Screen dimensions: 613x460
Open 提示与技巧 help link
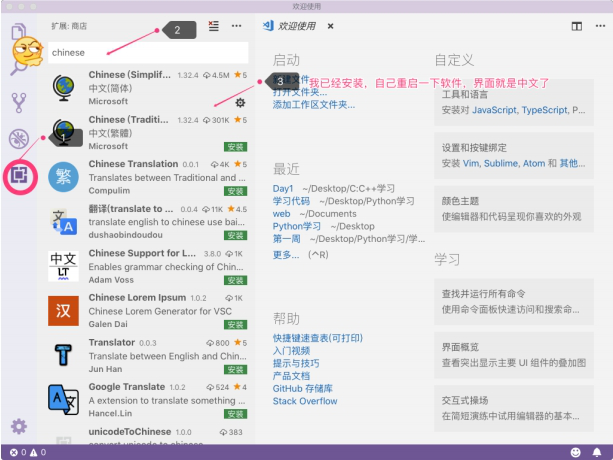(296, 363)
